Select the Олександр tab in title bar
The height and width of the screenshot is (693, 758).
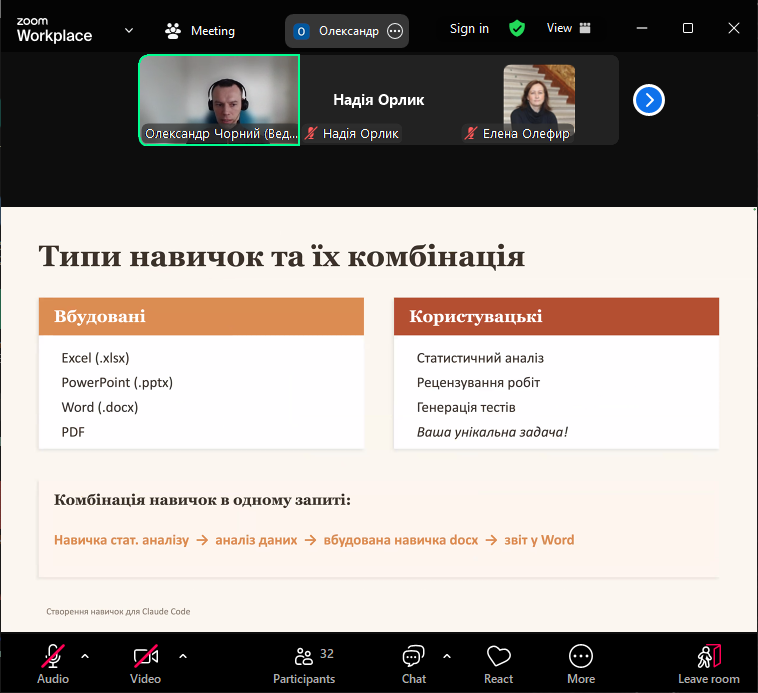[x=338, y=31]
